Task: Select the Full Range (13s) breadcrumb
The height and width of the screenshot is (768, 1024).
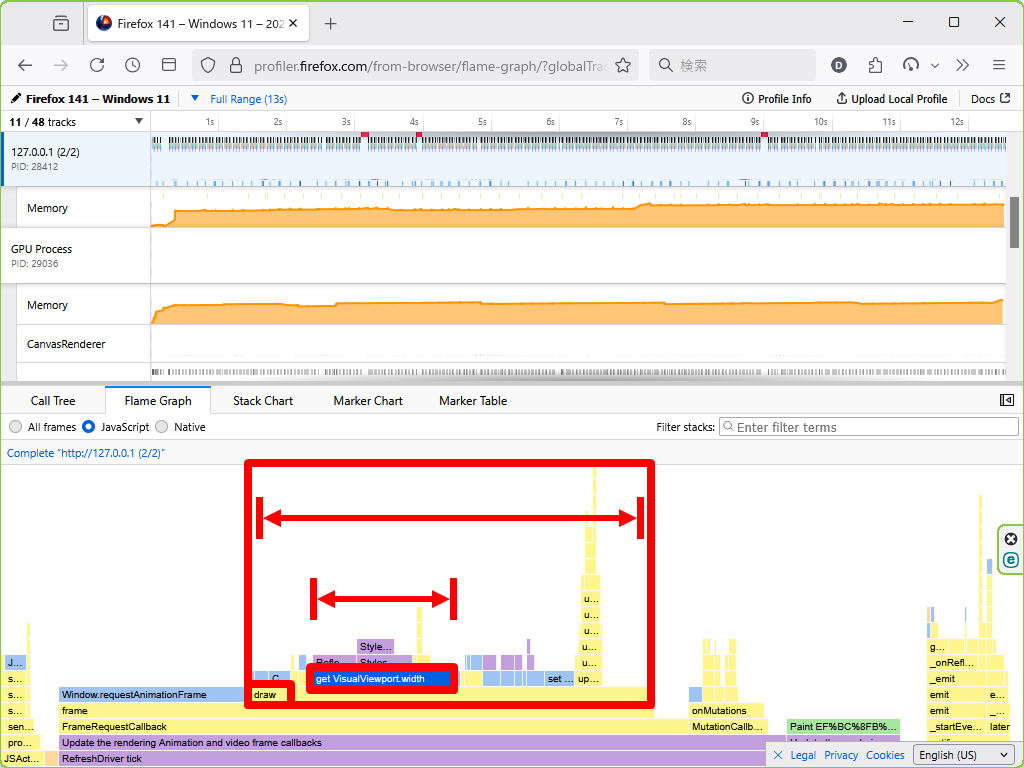Action: point(248,99)
